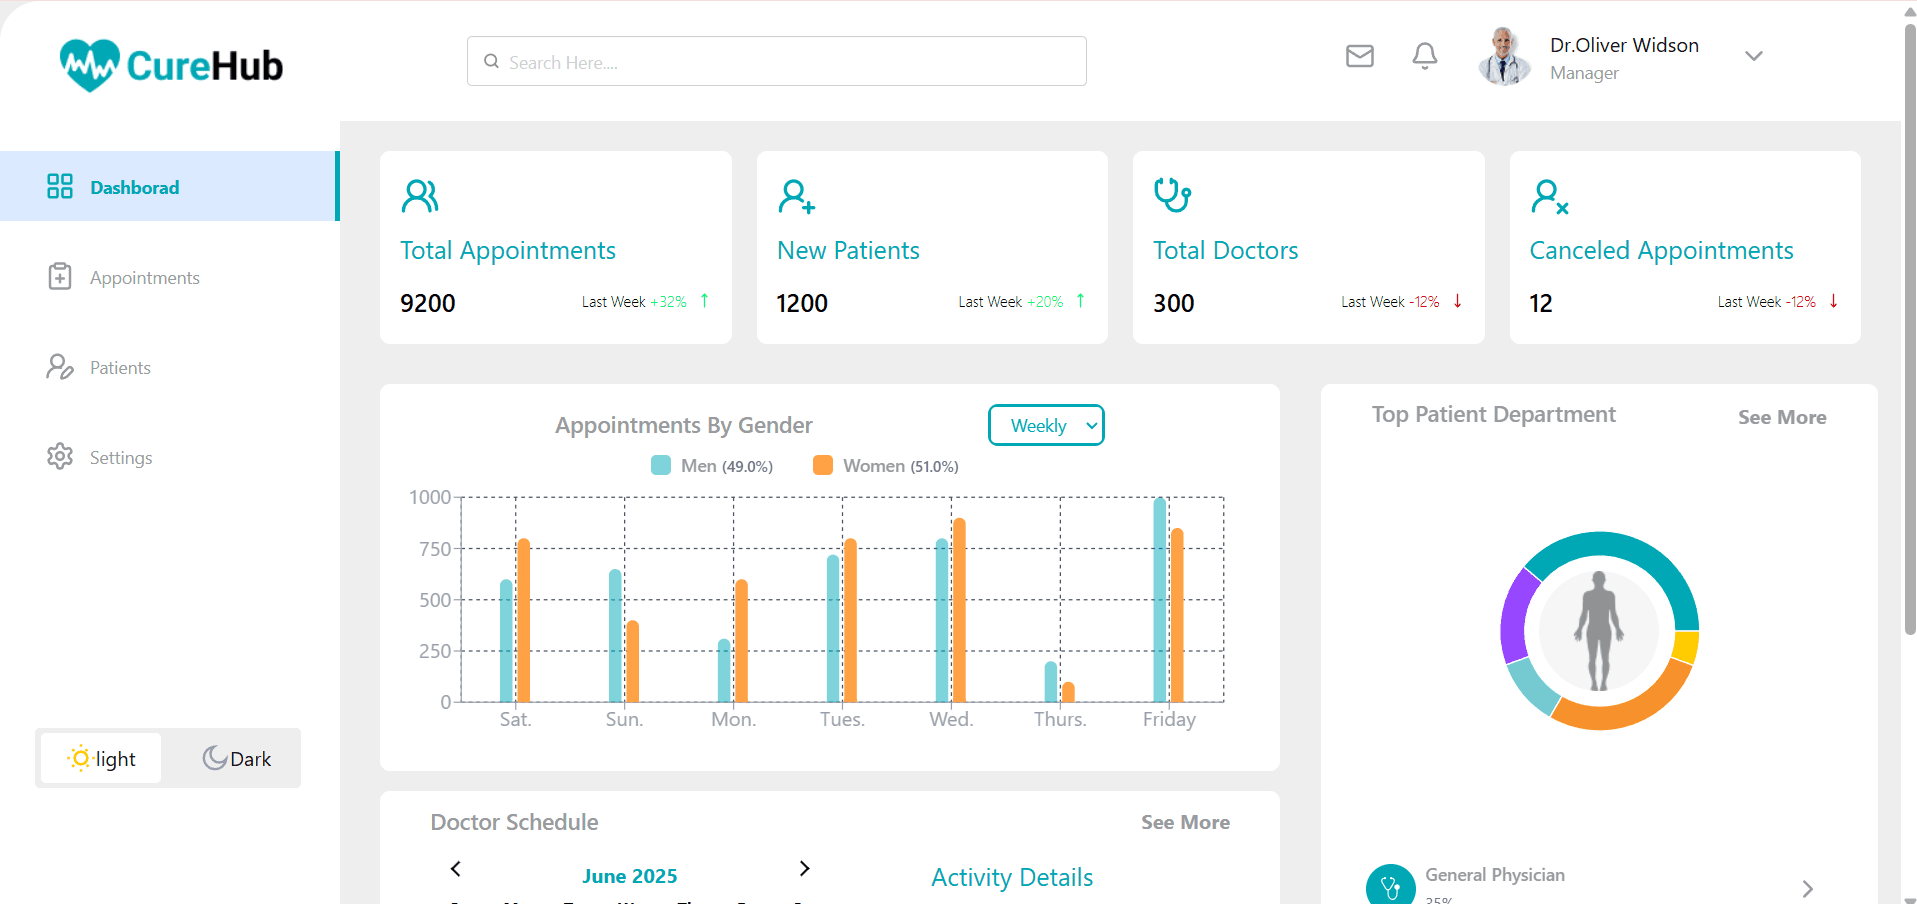This screenshot has width=1917, height=904.
Task: Click See More in Doctor Schedule
Action: pyautogui.click(x=1185, y=822)
